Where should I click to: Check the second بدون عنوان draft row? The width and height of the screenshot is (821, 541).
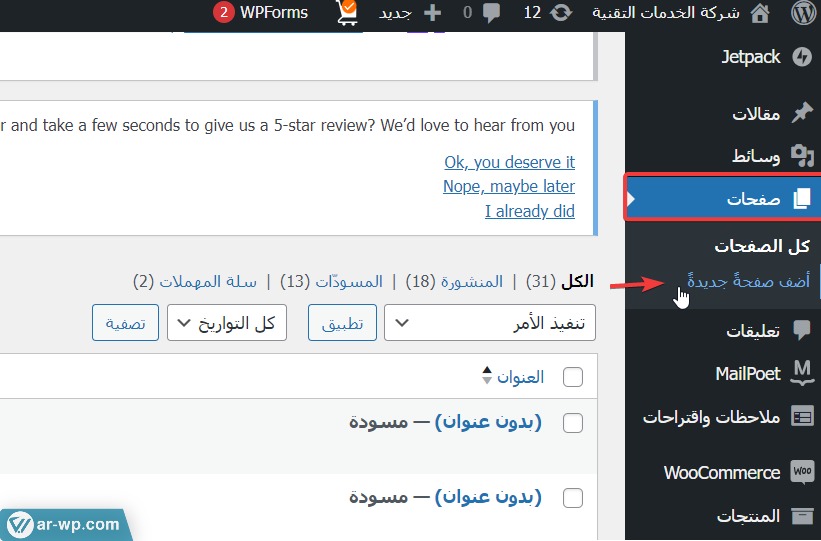pyautogui.click(x=573, y=498)
